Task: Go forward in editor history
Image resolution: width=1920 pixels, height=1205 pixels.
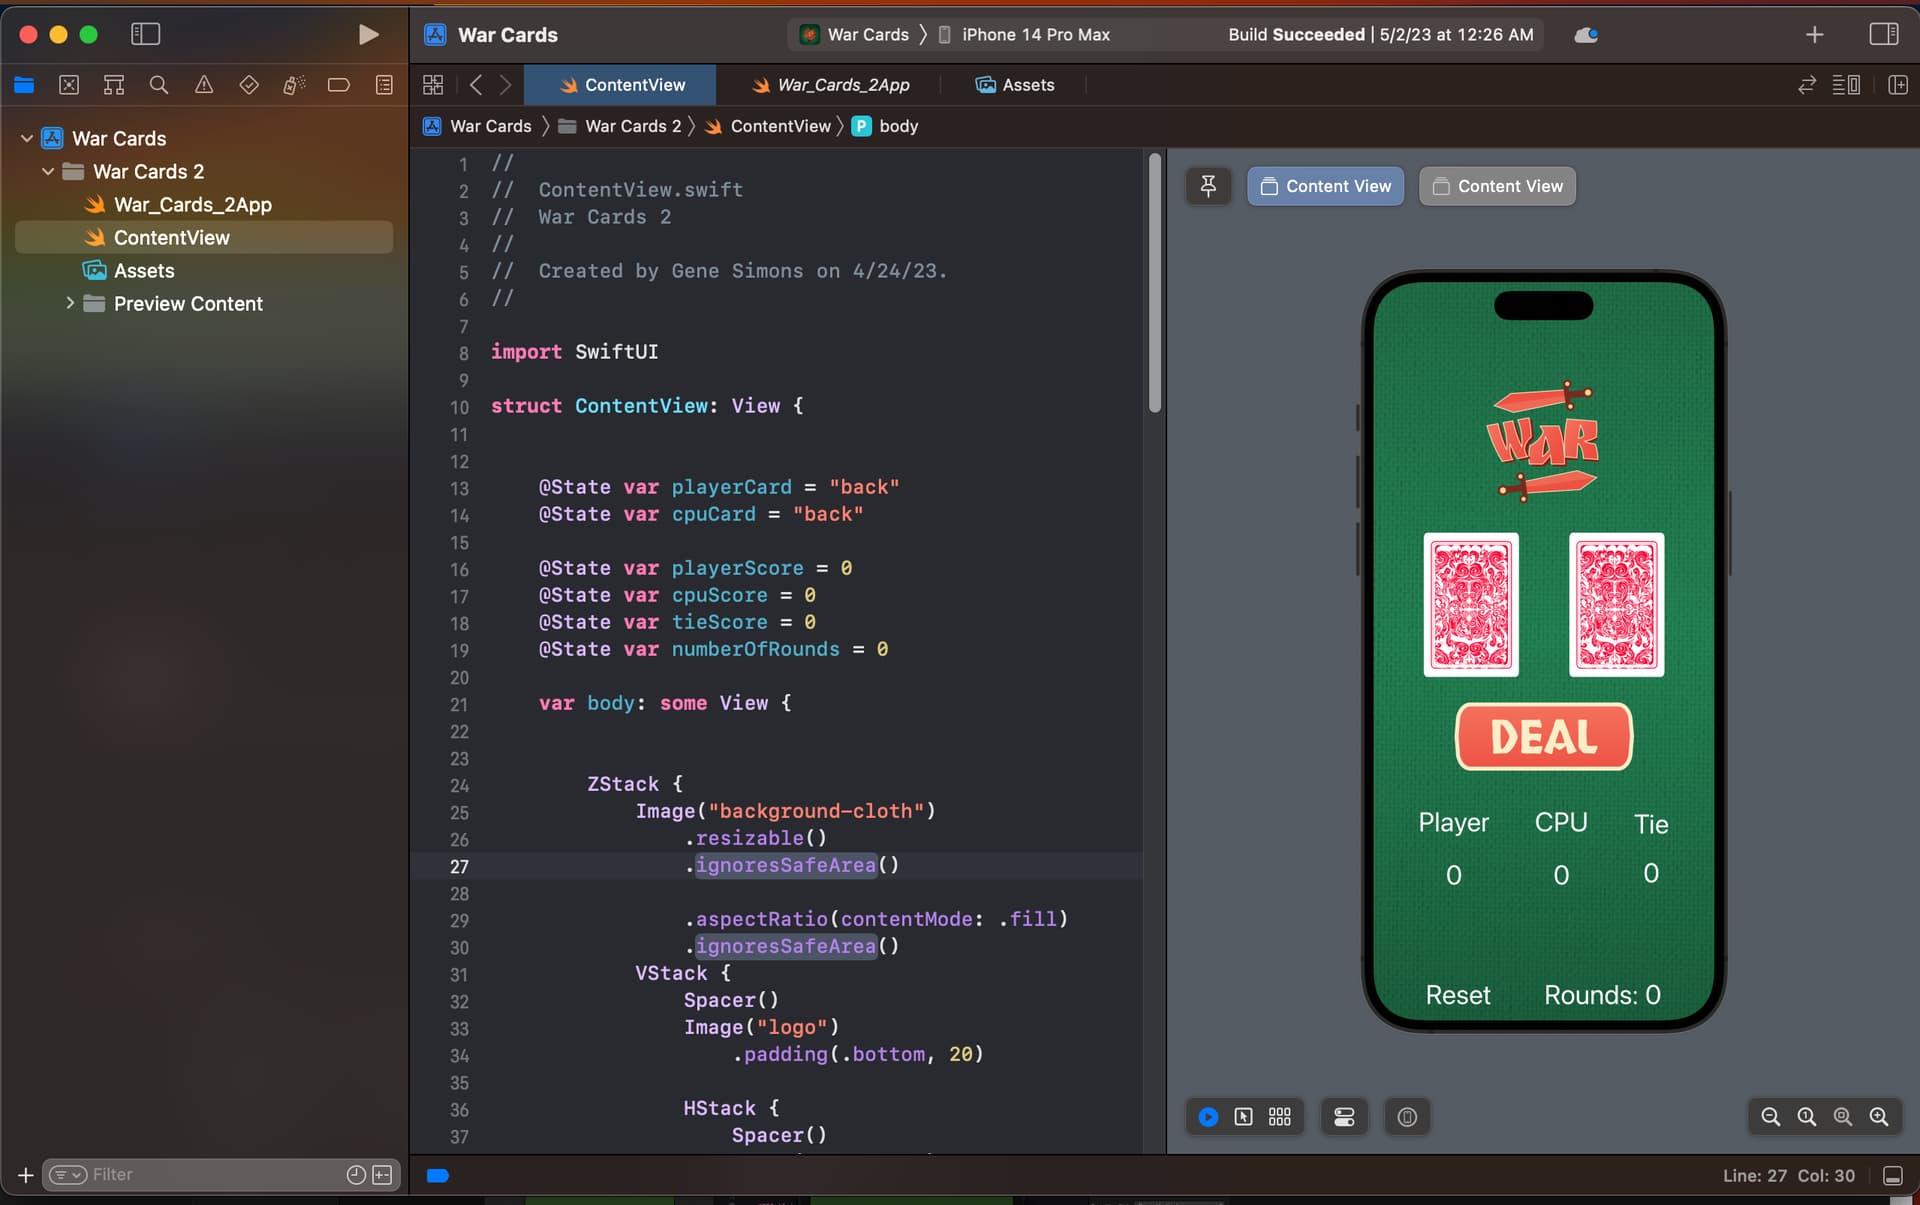Action: (506, 85)
